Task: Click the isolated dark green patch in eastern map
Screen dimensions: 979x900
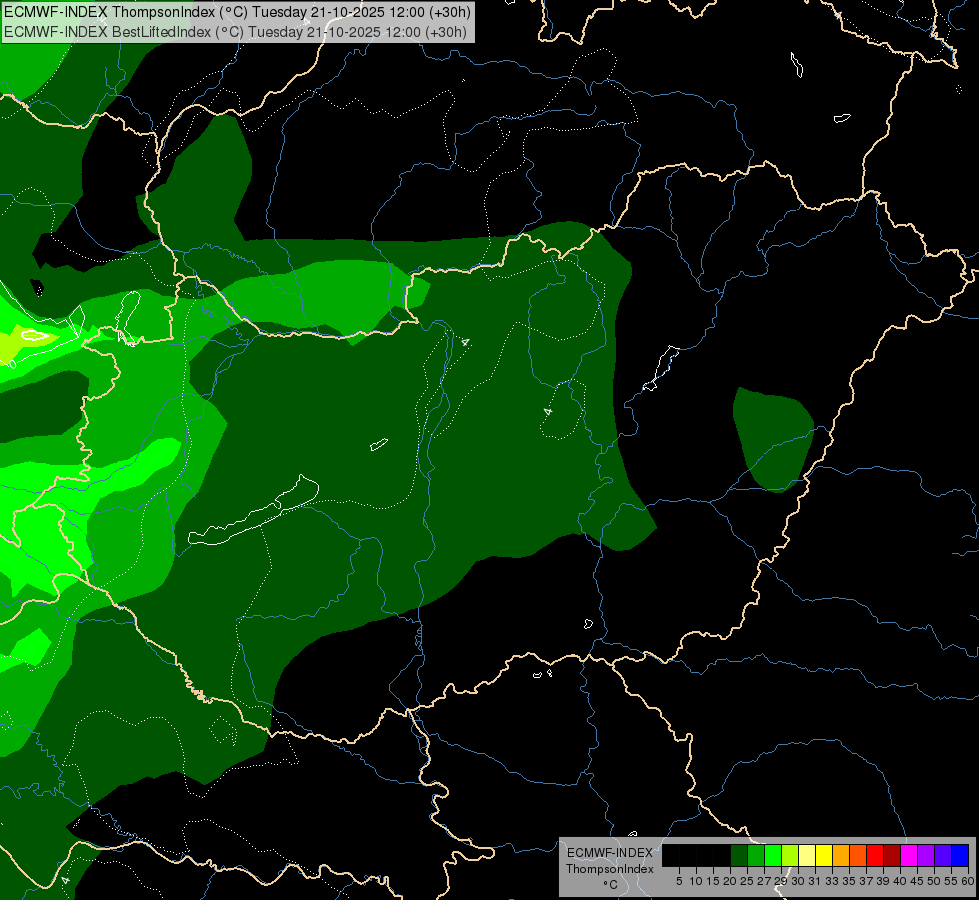Action: [x=773, y=439]
